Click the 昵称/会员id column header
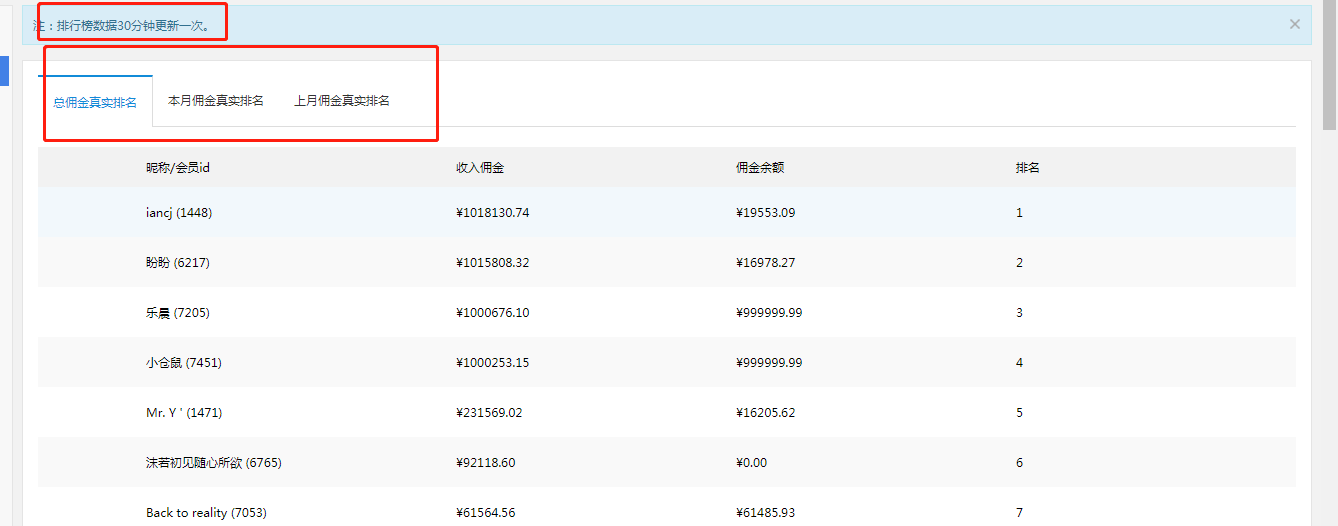1338x526 pixels. click(x=178, y=168)
